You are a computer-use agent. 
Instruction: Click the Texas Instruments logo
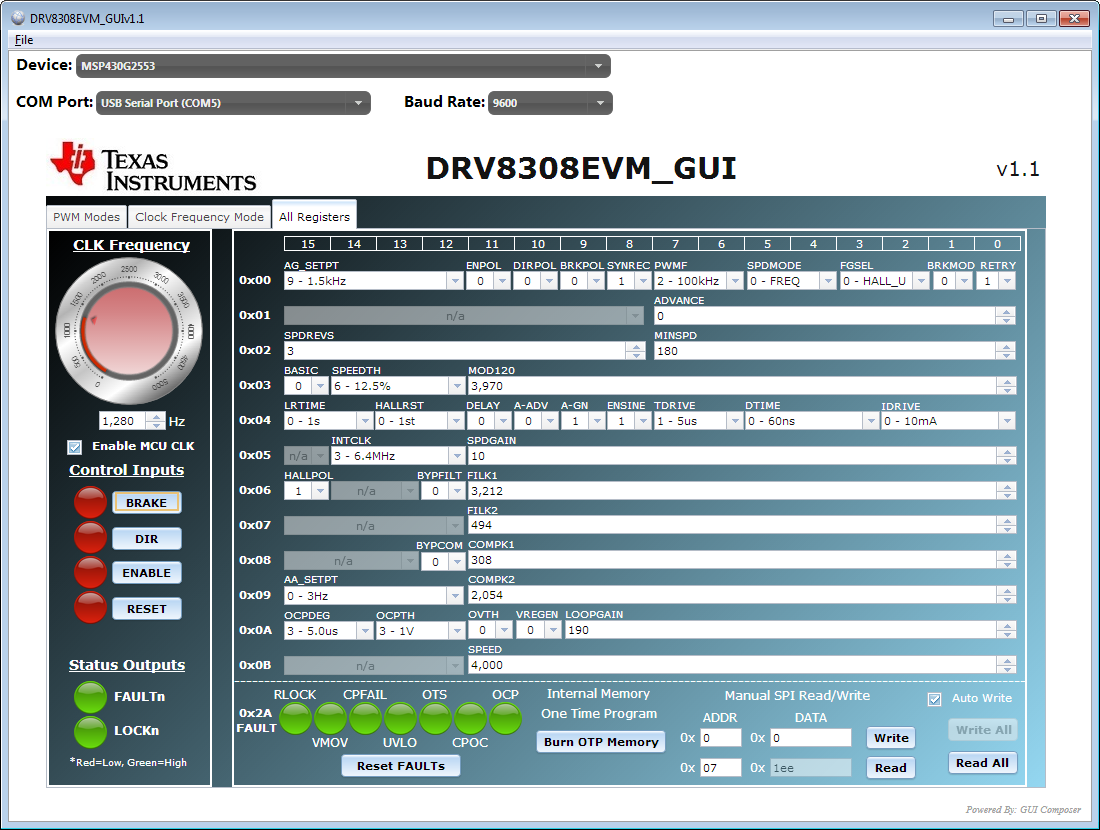pyautogui.click(x=153, y=167)
